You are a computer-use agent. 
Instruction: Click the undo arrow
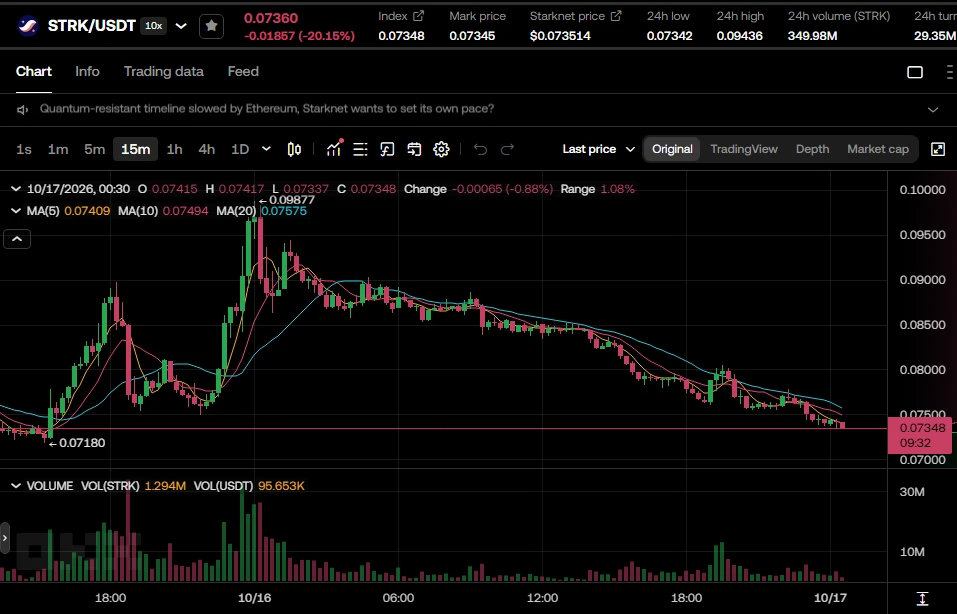click(480, 149)
